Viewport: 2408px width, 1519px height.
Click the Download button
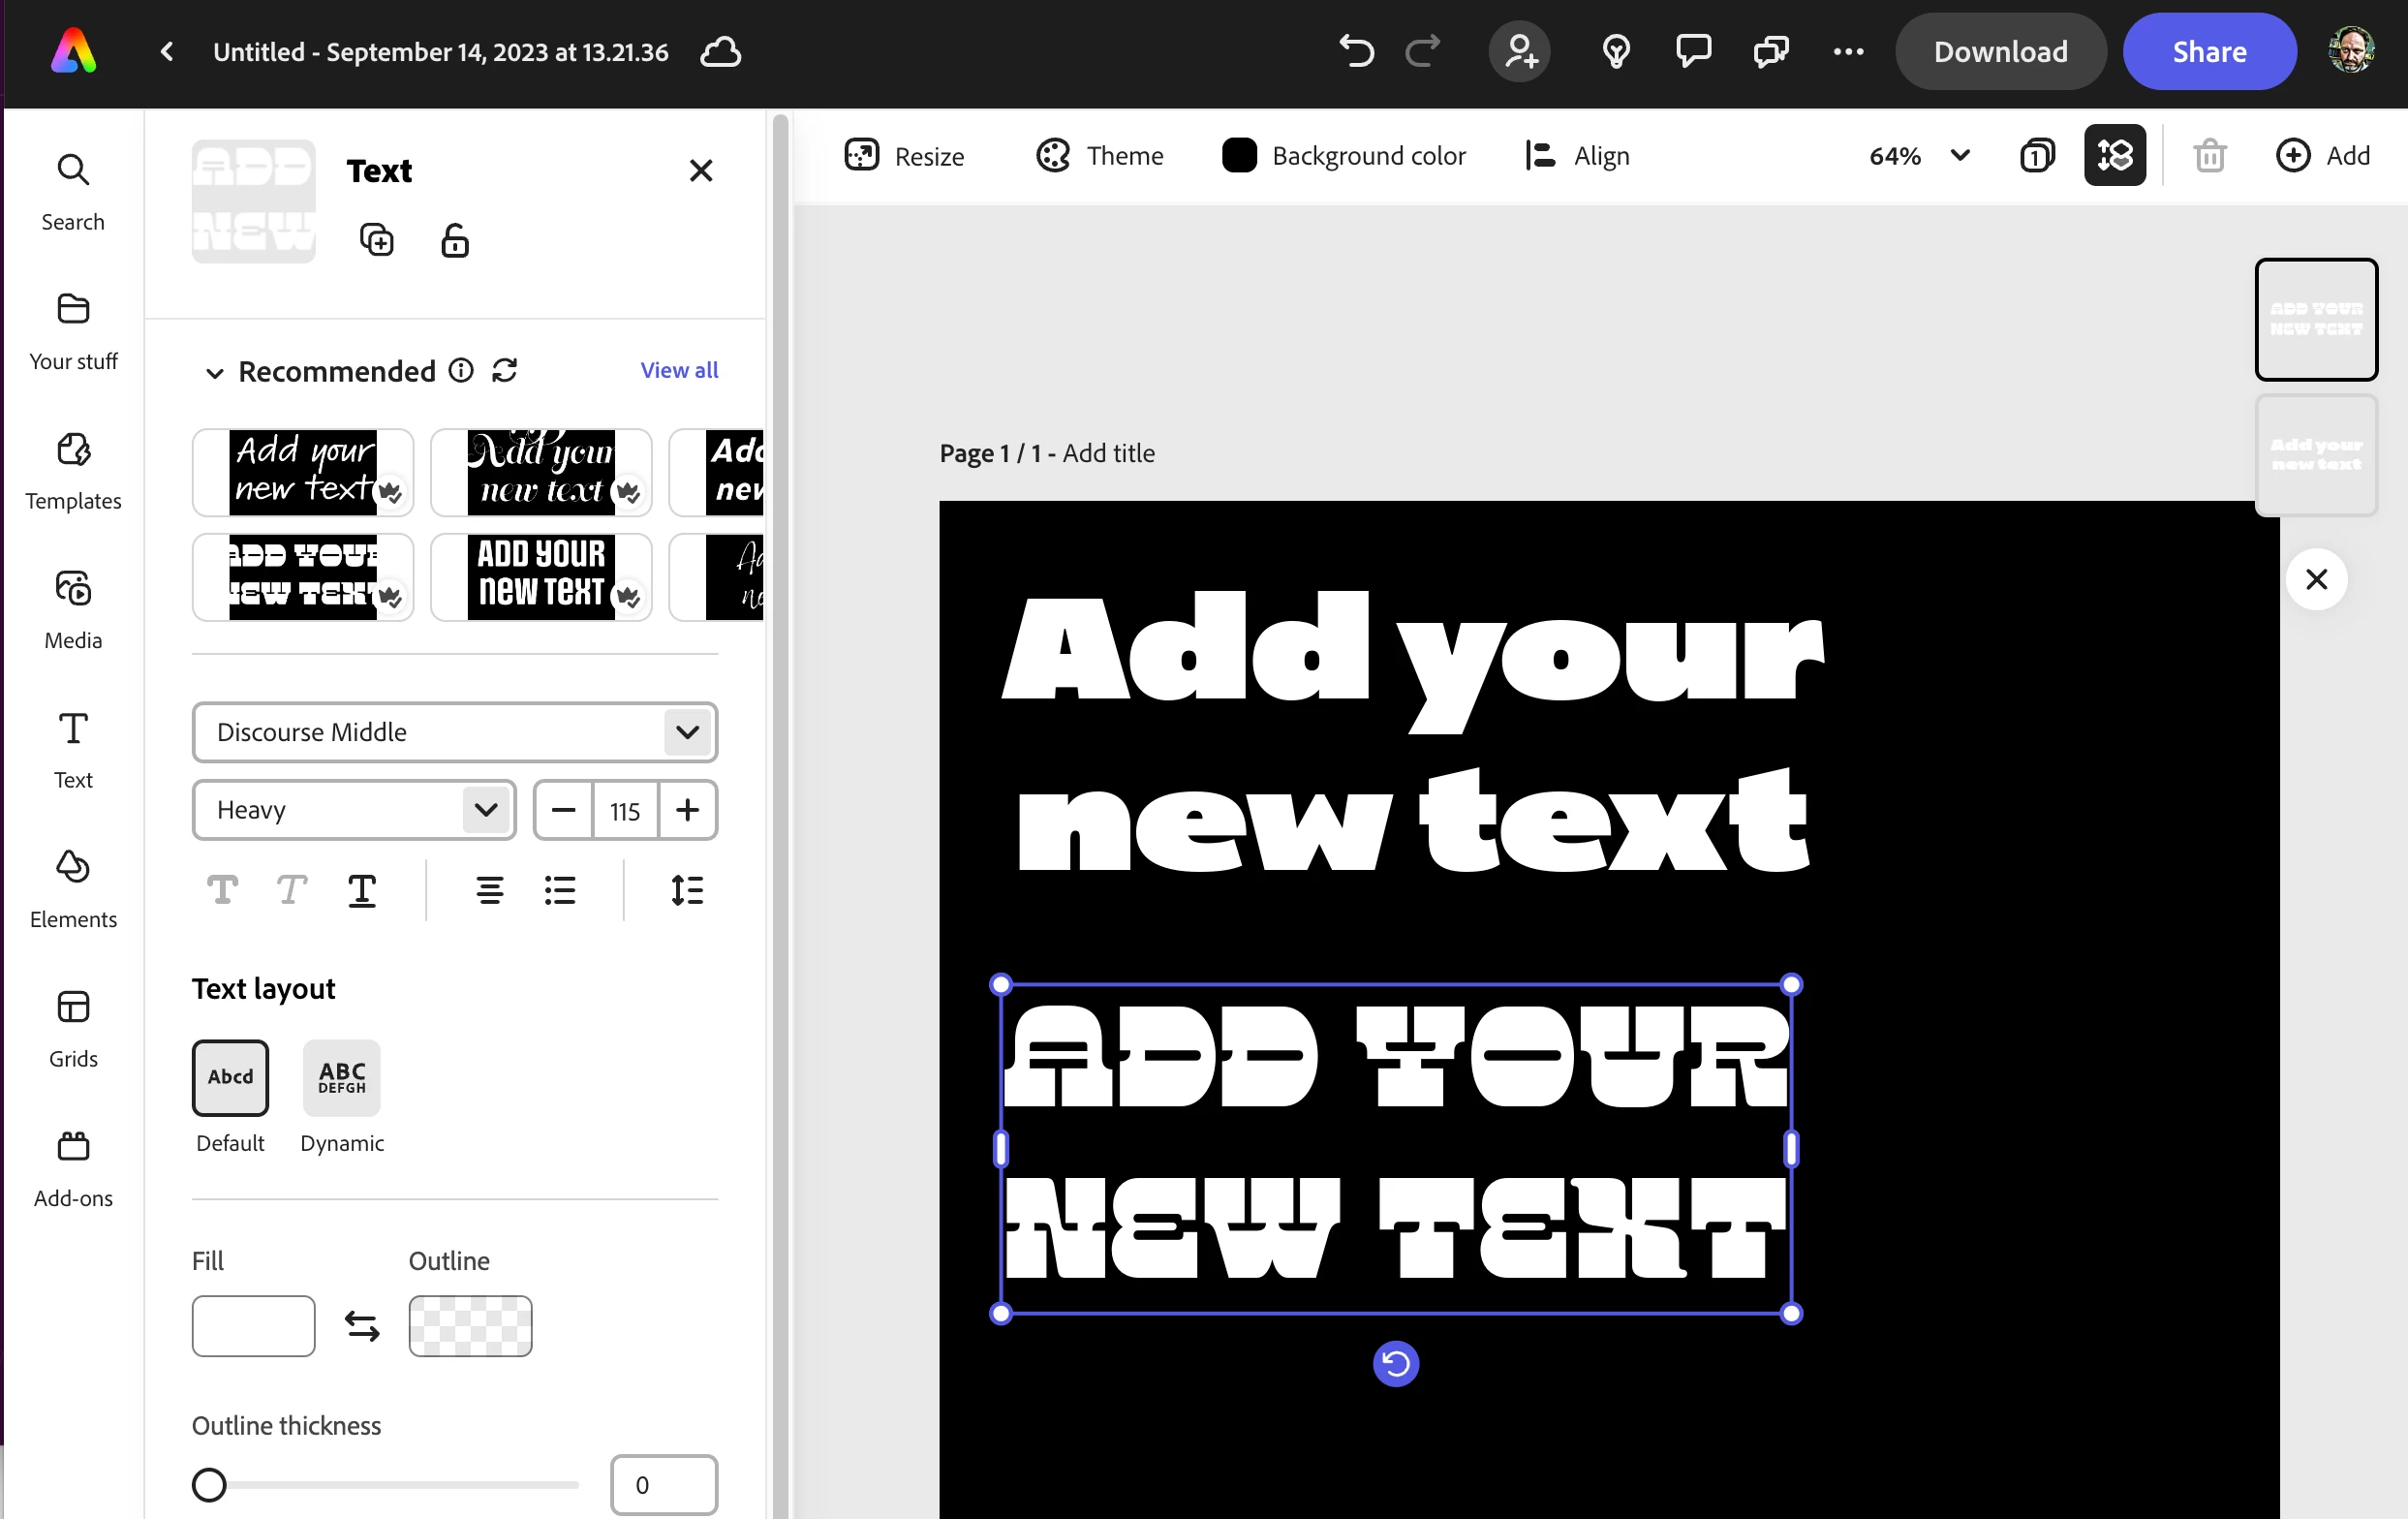click(x=2000, y=51)
